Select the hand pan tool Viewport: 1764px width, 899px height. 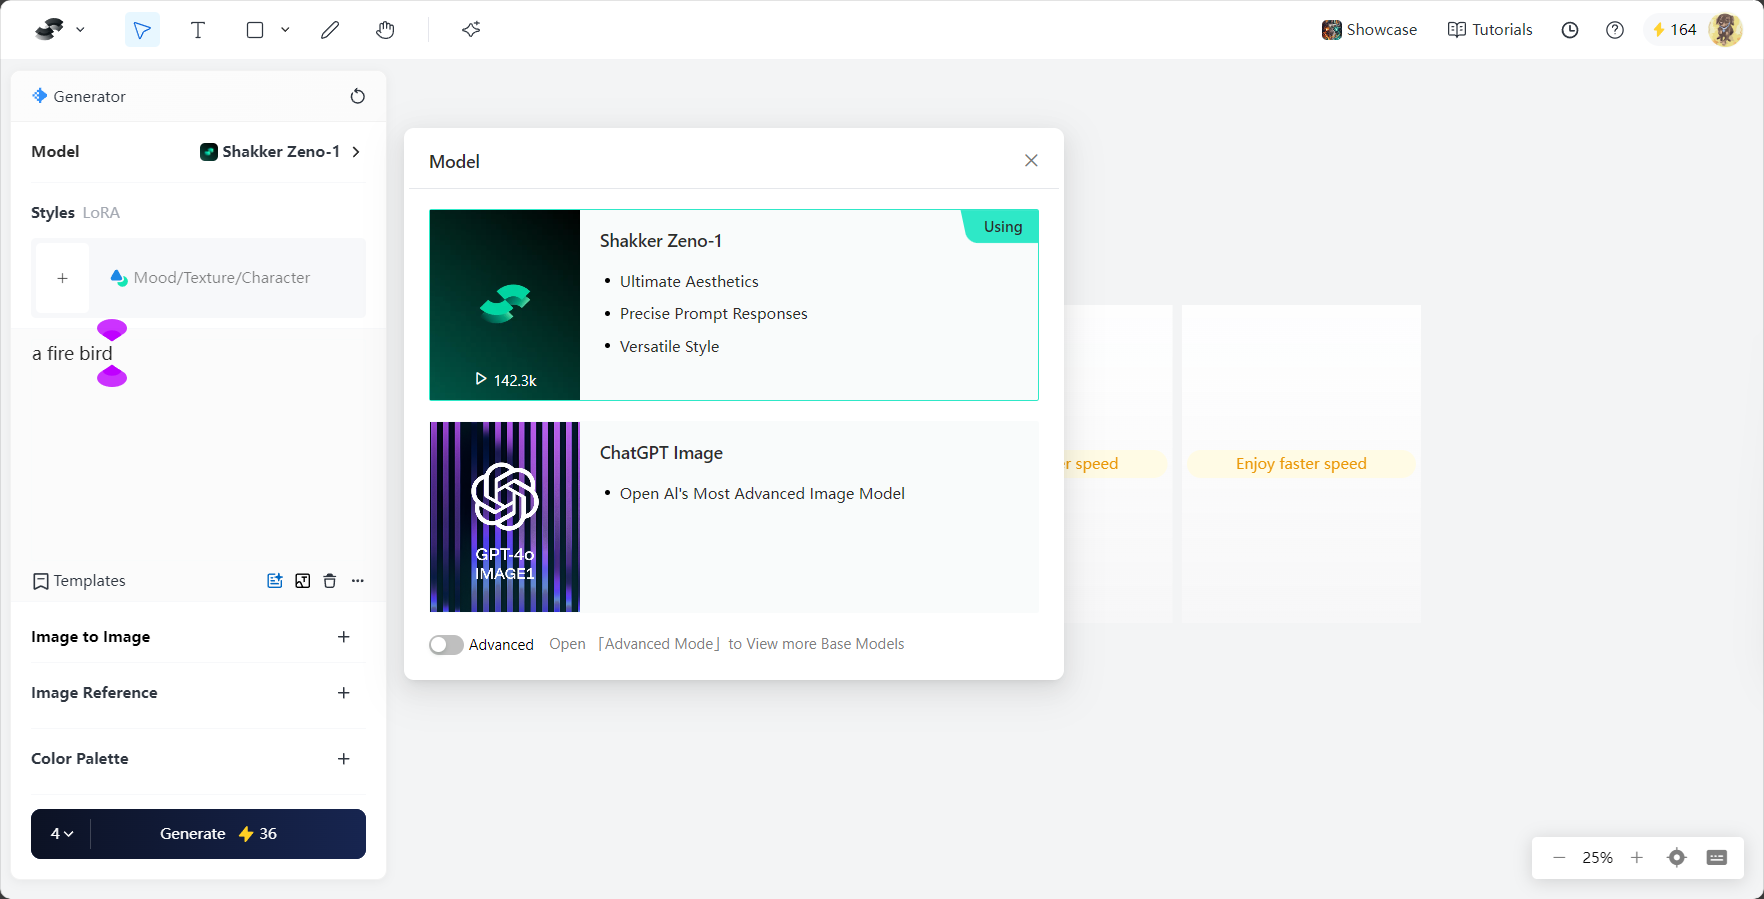pos(385,30)
